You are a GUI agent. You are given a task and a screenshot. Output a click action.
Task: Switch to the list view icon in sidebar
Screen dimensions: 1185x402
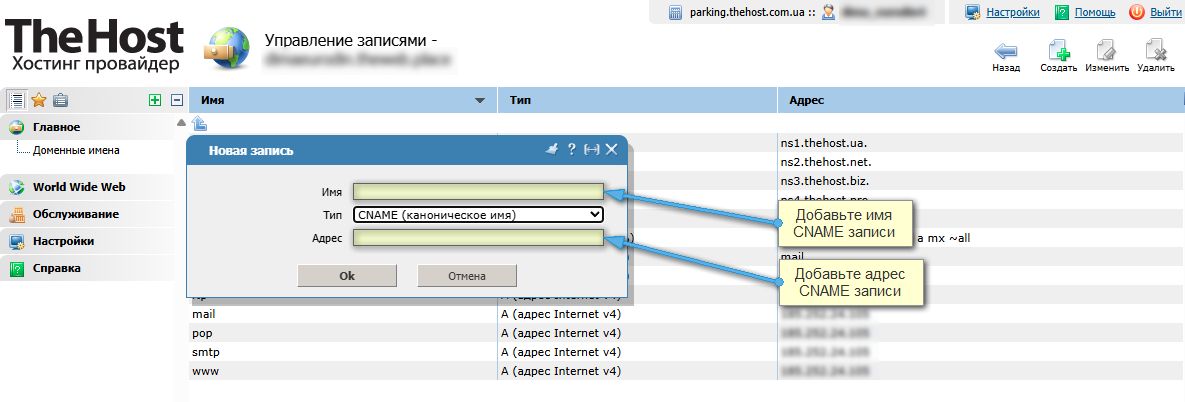tap(17, 100)
